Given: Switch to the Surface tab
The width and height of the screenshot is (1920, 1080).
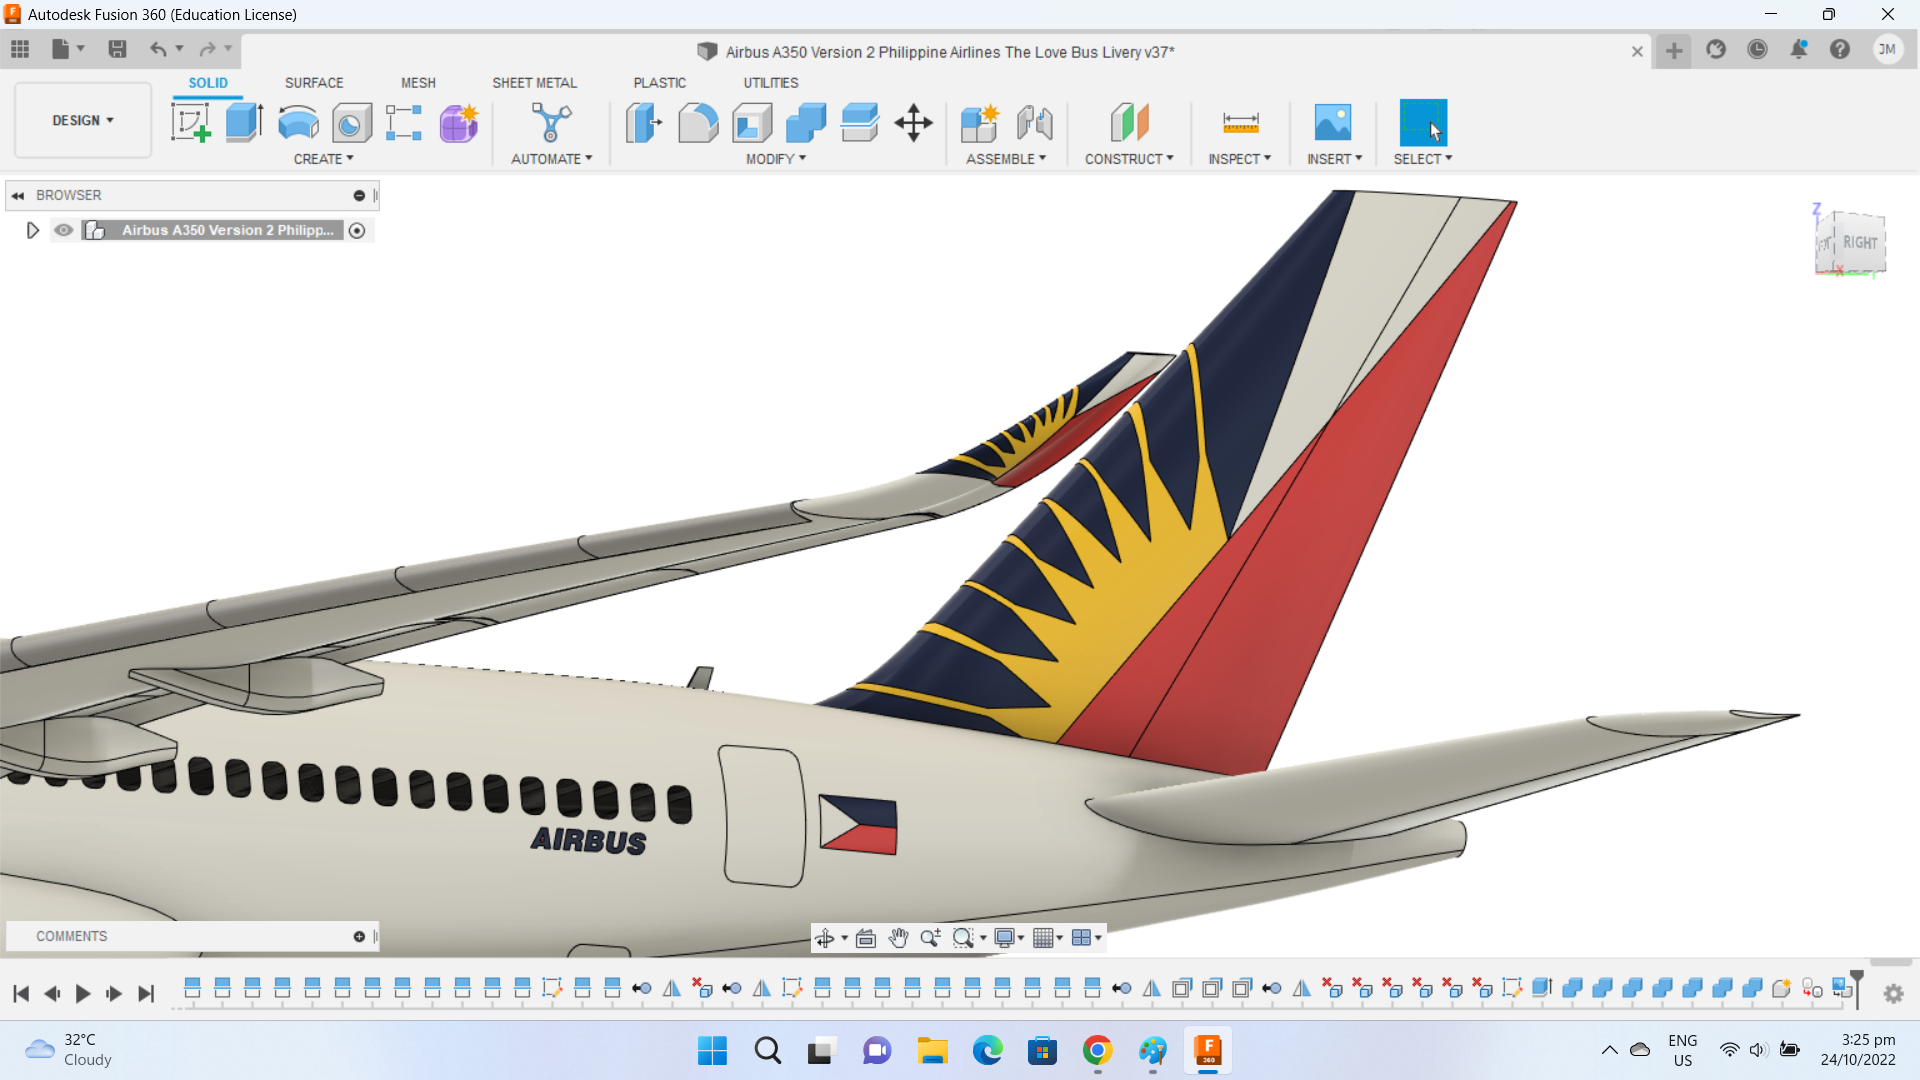Looking at the screenshot, I should [314, 83].
